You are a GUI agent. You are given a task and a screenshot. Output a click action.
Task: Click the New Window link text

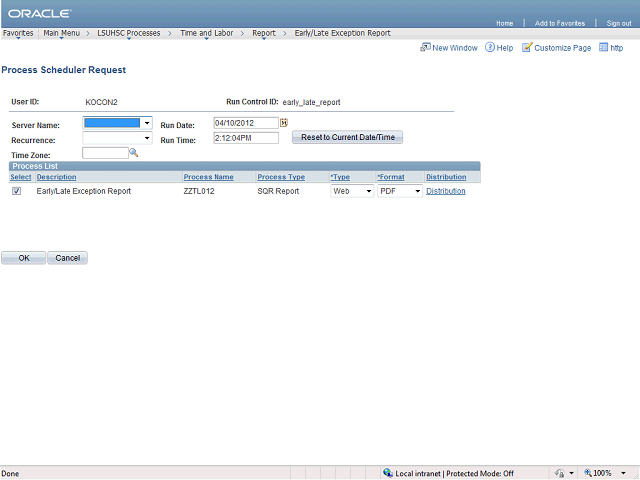click(x=455, y=48)
